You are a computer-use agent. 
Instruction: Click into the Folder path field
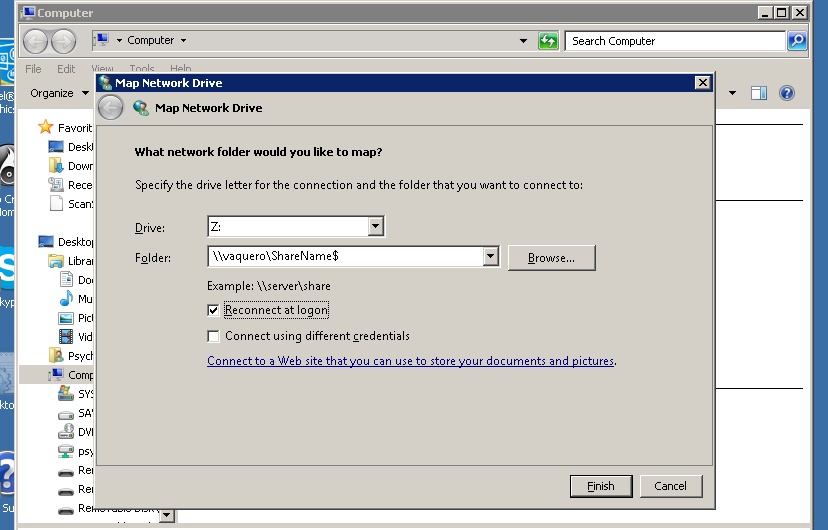(x=346, y=257)
